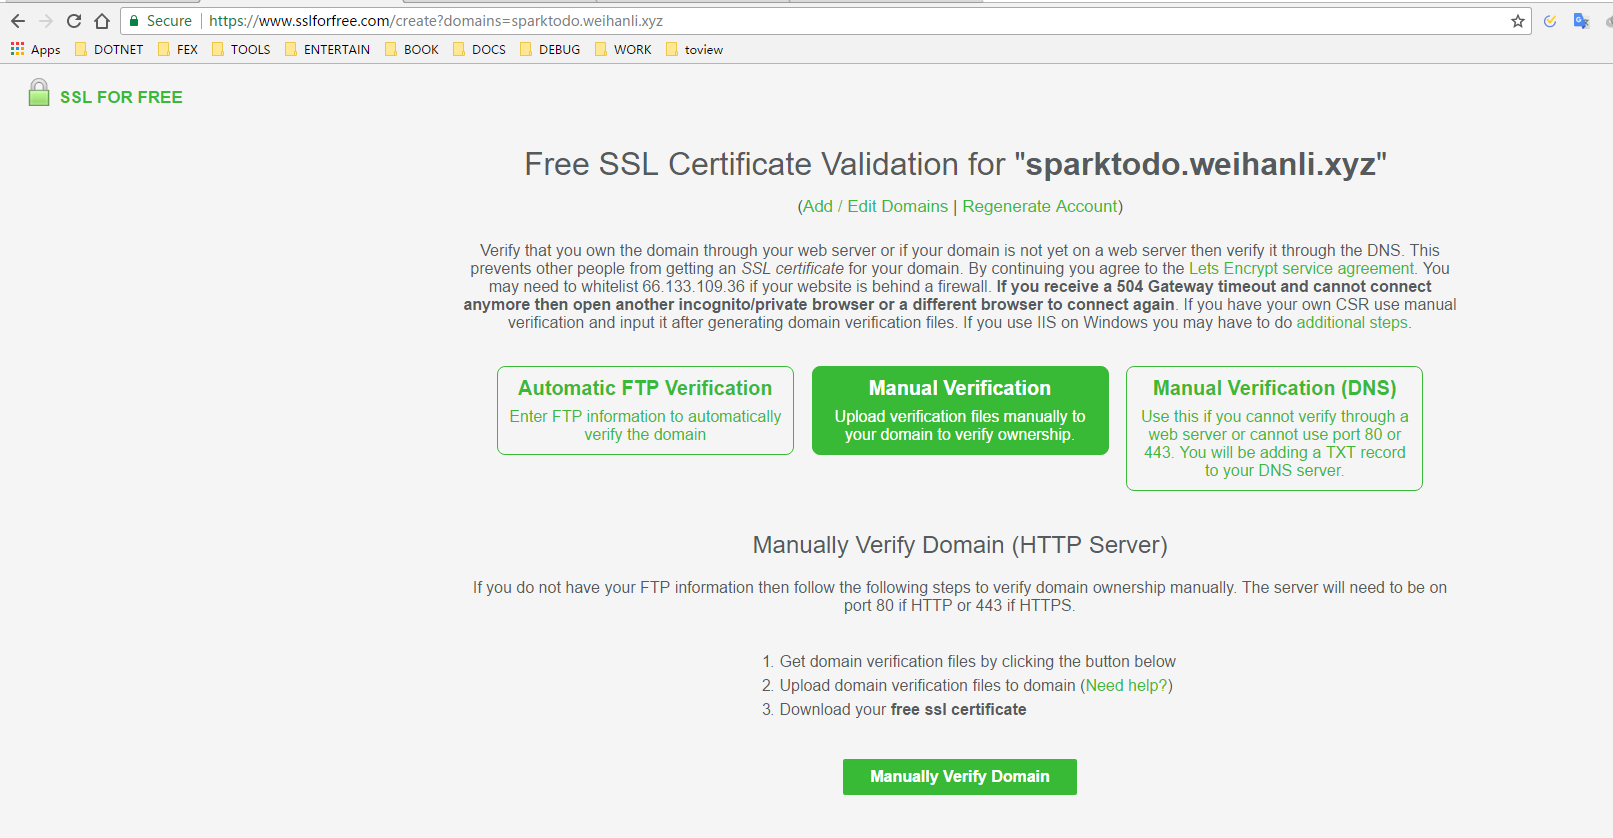Open the DEBUG bookmarks folder

tap(550, 49)
